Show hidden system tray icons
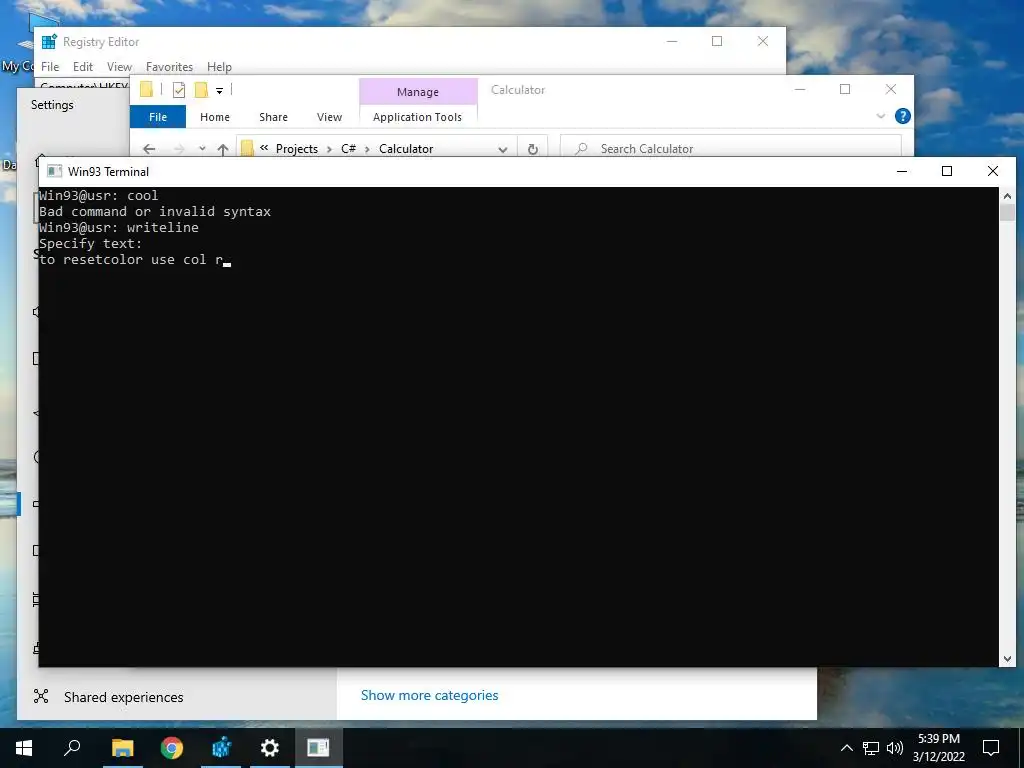This screenshot has height=768, width=1024. click(x=846, y=748)
